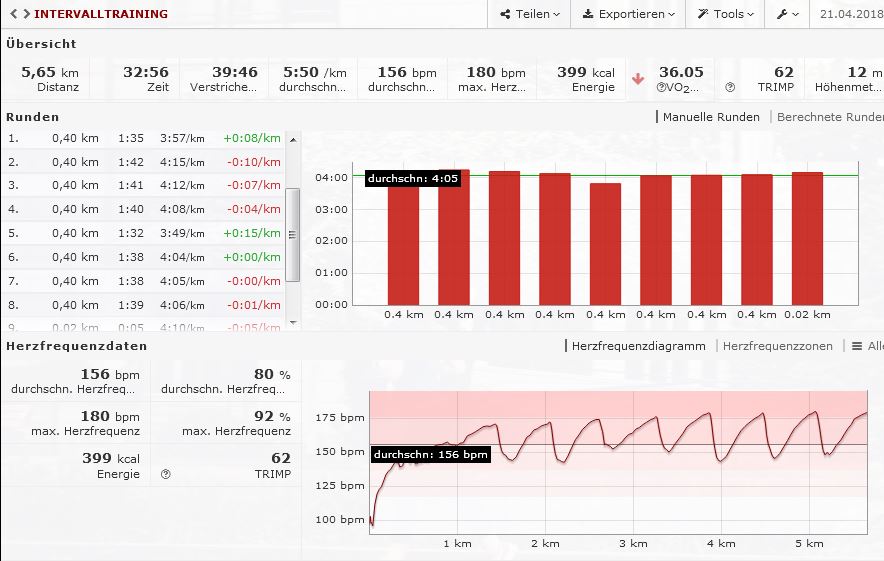Screen dimensions: 884x561
Task: Open the Exportieren dropdown menu
Action: [628, 14]
